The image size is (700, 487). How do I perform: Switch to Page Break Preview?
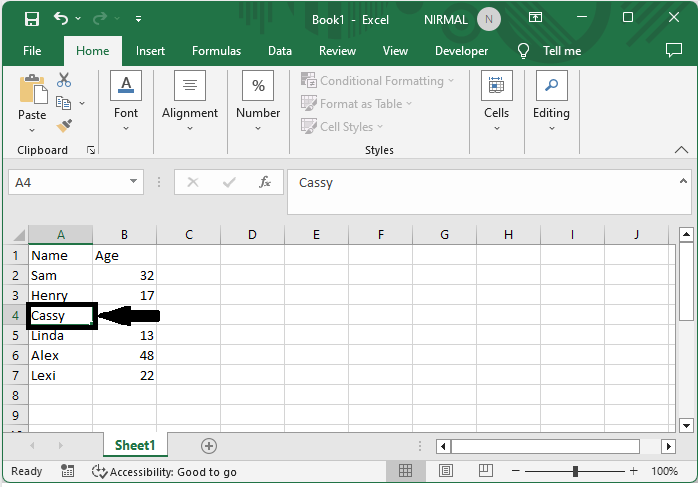pos(486,470)
